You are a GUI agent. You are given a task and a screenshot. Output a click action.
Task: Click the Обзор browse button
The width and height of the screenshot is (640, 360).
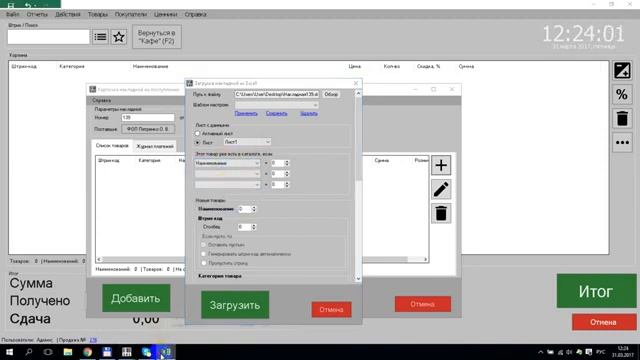[x=331, y=94]
